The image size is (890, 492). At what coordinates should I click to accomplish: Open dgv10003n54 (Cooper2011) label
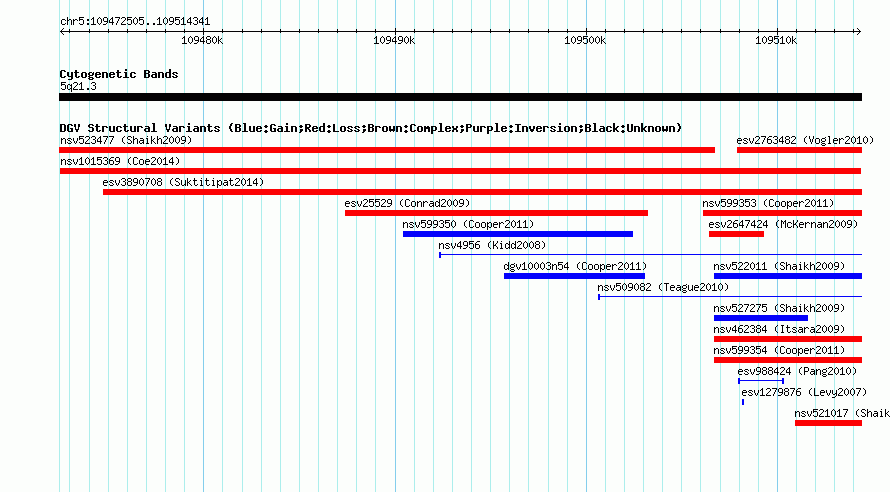(x=575, y=266)
